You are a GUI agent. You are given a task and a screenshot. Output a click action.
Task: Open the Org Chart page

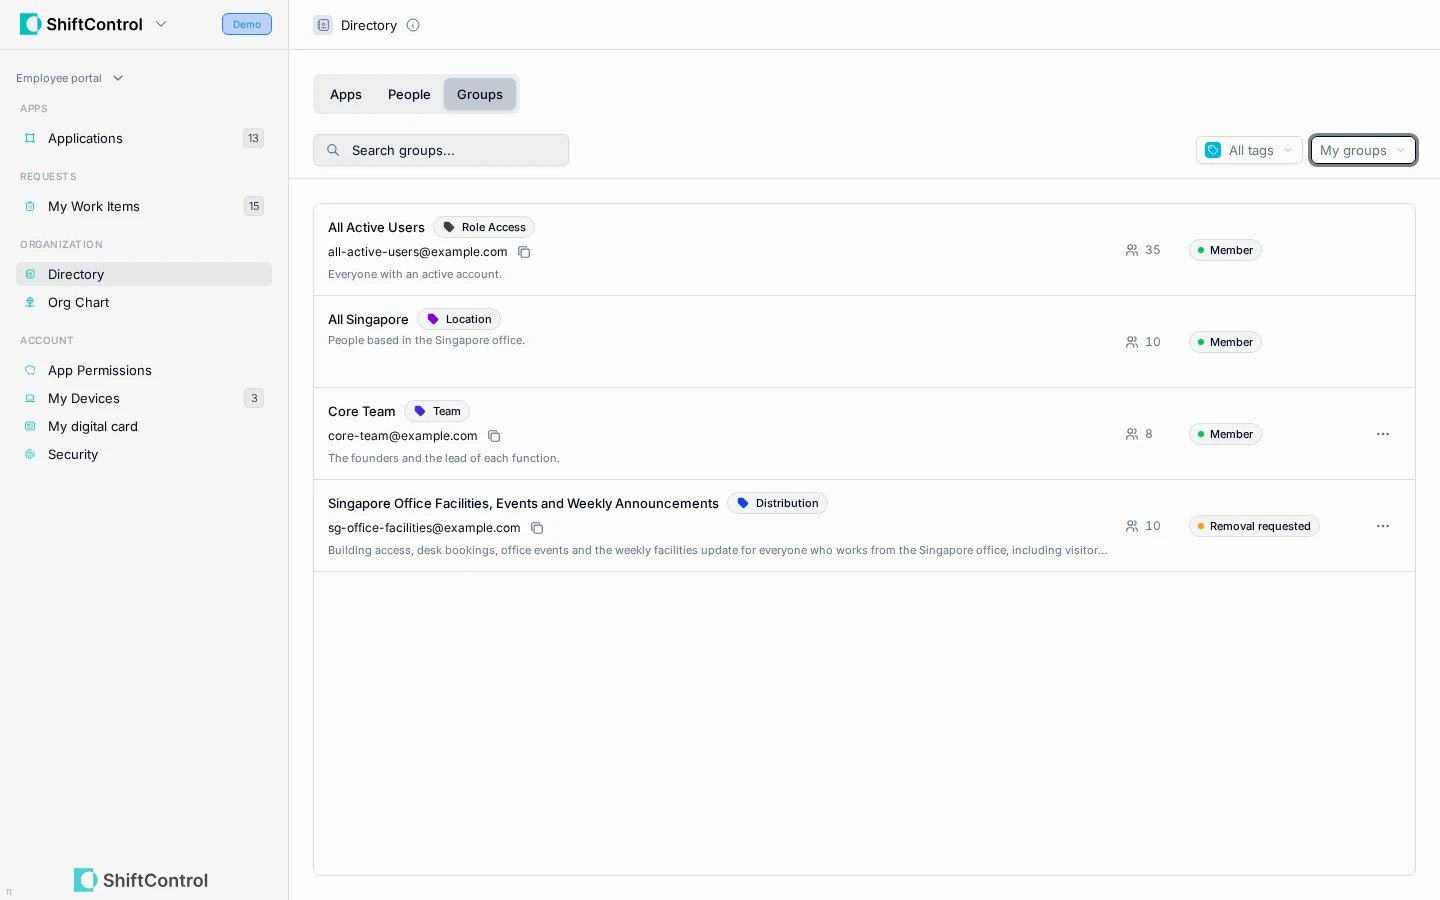point(144,302)
